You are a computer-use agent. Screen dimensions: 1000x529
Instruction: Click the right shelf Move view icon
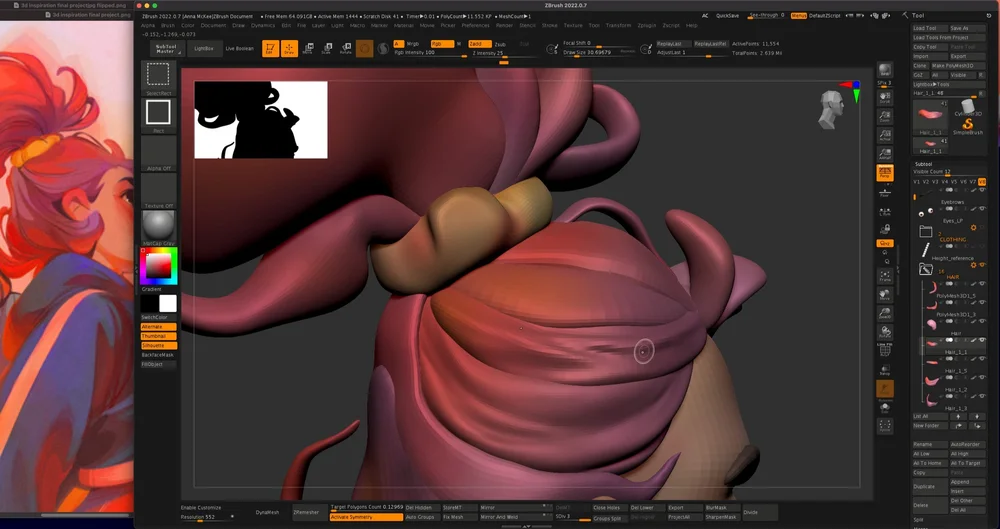coord(885,294)
